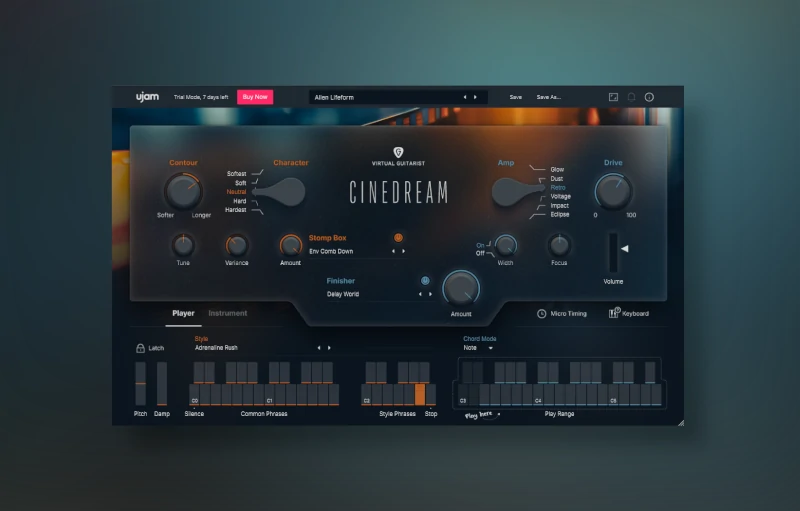Select Glow amp type
800x511 pixels.
(557, 169)
